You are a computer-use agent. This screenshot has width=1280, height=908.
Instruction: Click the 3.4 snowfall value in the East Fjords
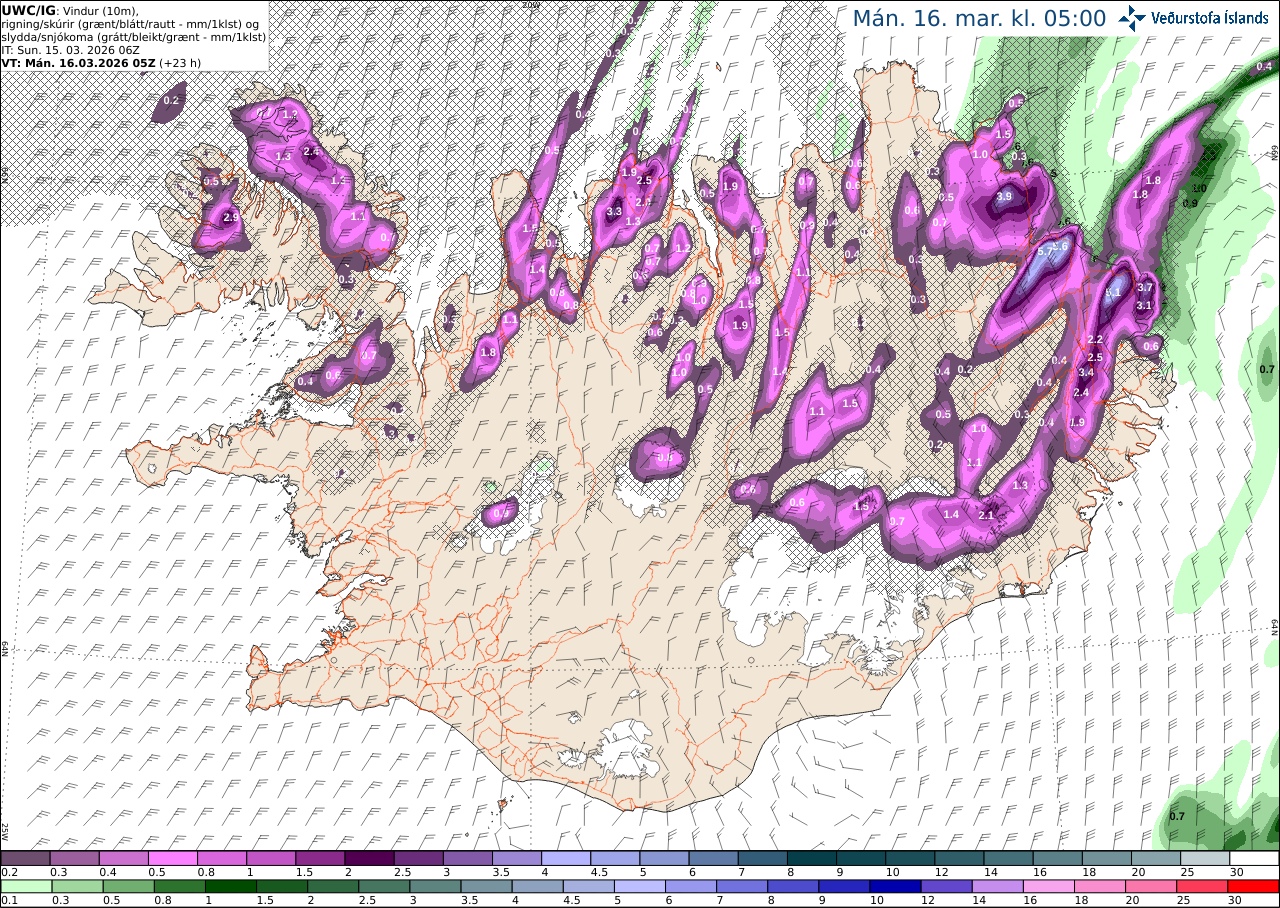(1087, 372)
